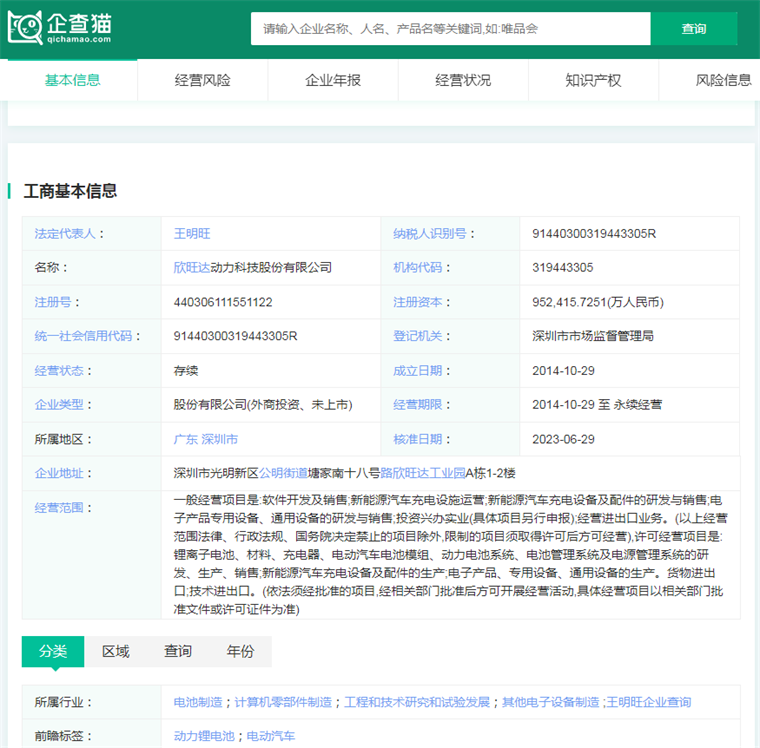Image resolution: width=760 pixels, height=748 pixels.
Task: Click the 企查猫 cat logo icon
Action: pyautogui.click(x=25, y=28)
